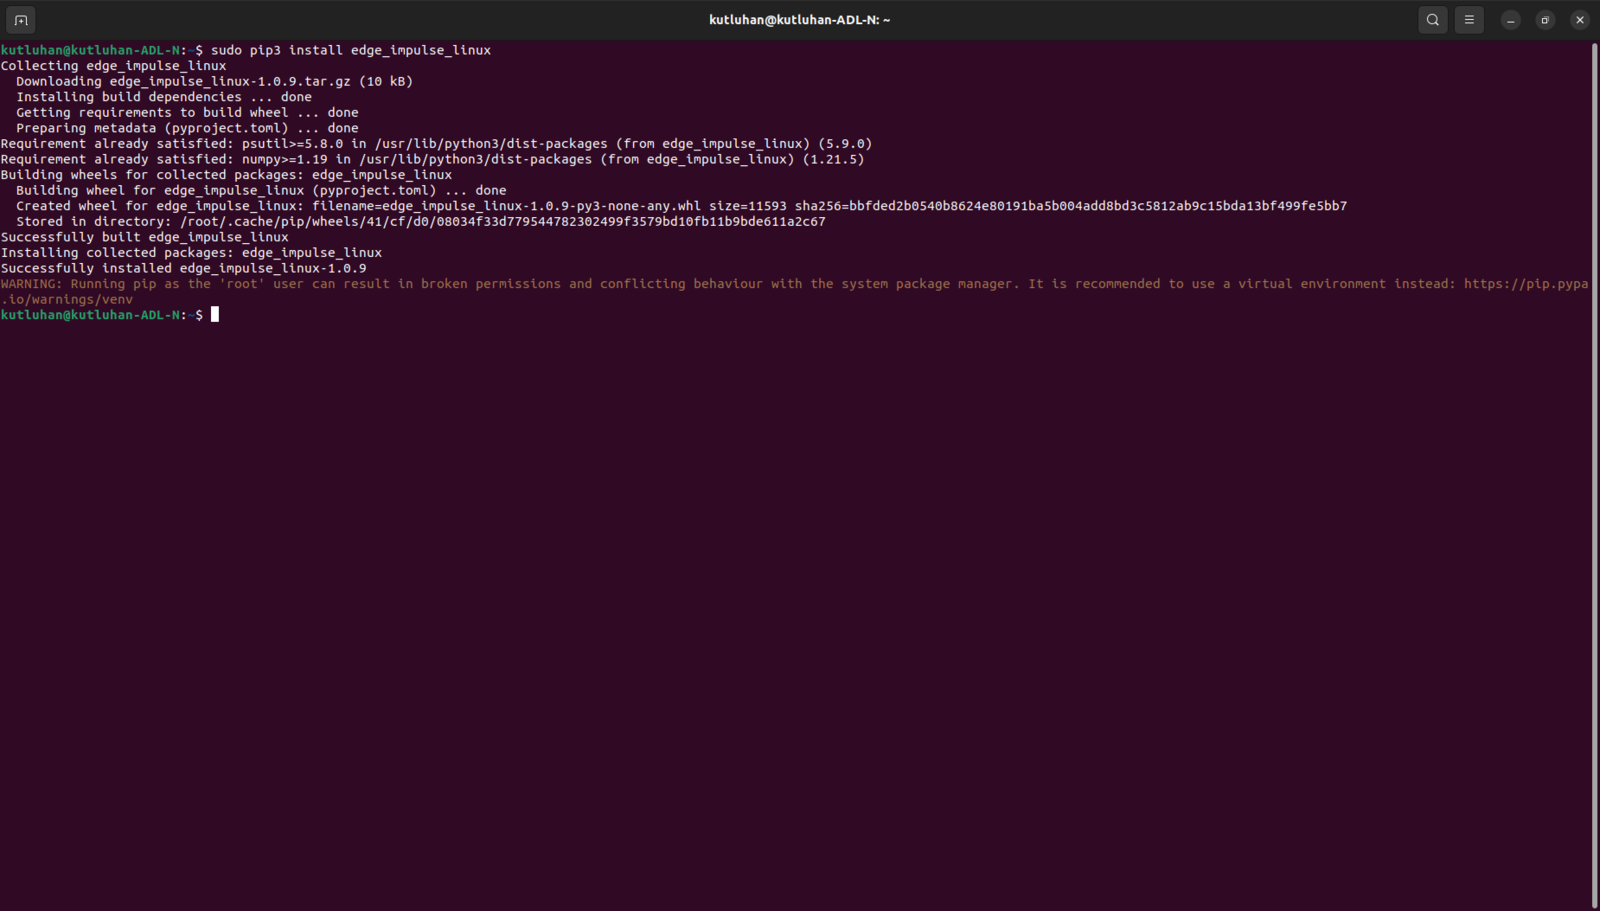Screen dimensions: 1600x911
Task: Click the numpy>=1.19 requirement line
Action: [432, 160]
